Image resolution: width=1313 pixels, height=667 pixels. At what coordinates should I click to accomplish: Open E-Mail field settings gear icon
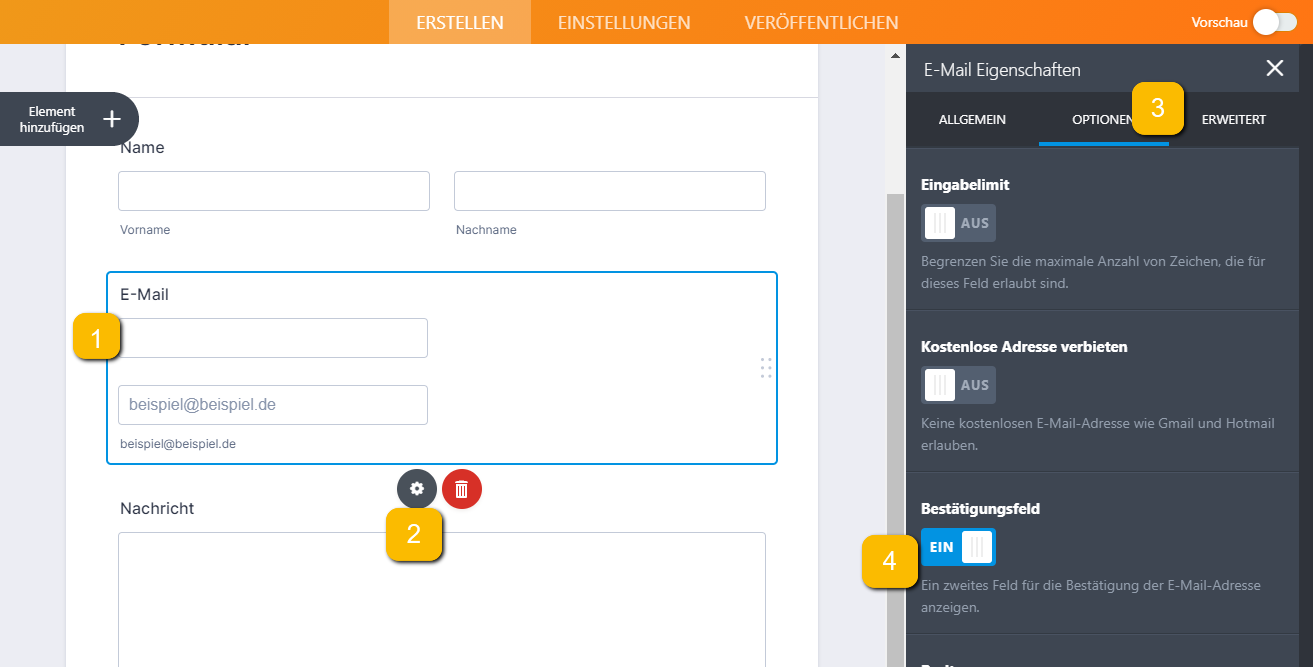417,489
